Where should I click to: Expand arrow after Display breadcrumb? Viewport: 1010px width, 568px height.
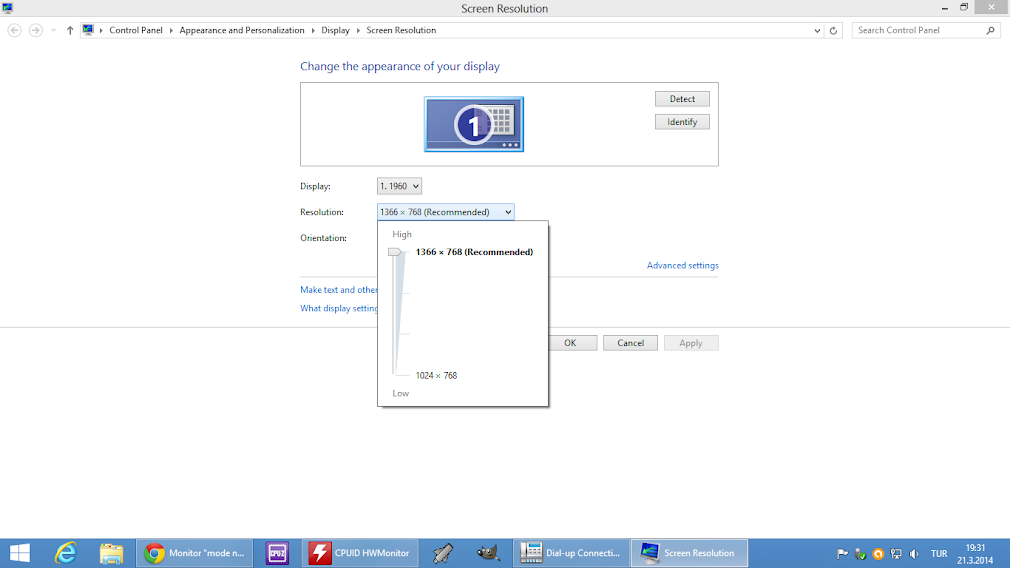tap(358, 30)
